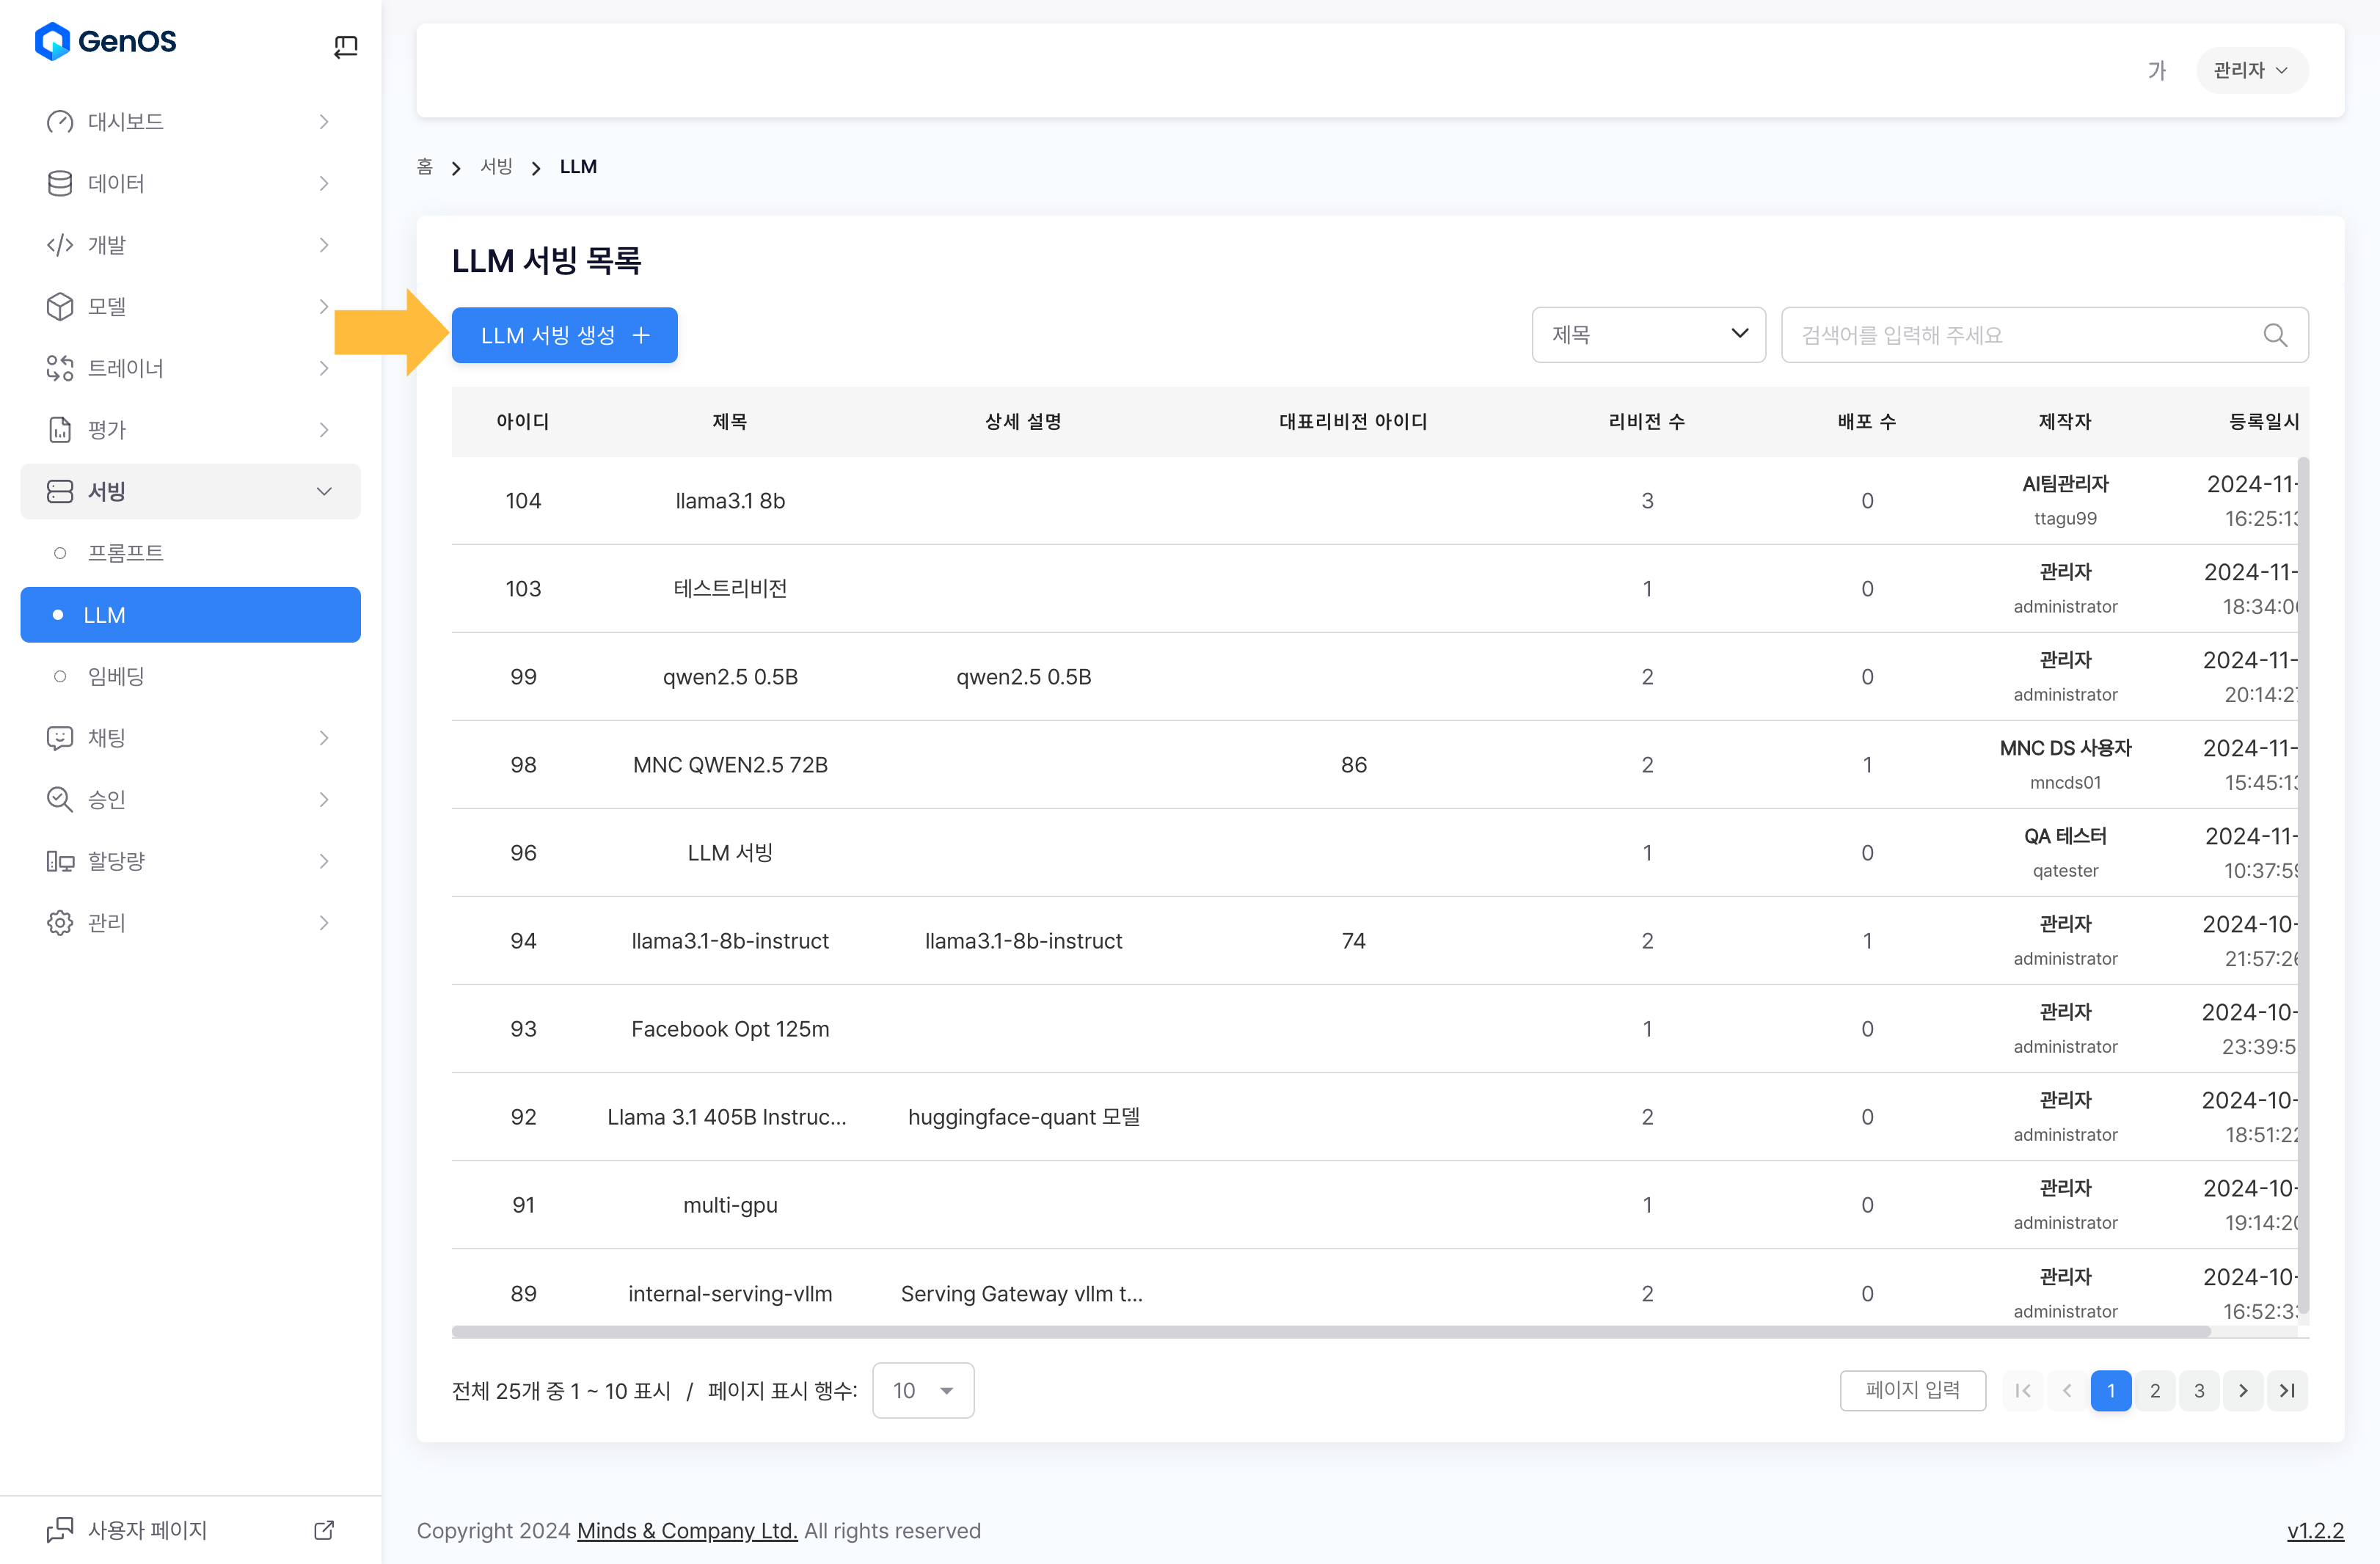Click the 관리 gear icon
Screen dimensions: 2380x1564
(x=60, y=922)
